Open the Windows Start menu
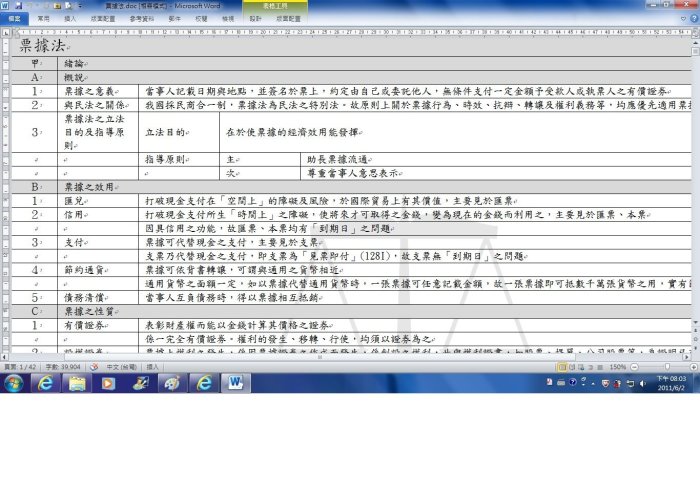Viewport: 700px width, 487px height. pos(13,382)
